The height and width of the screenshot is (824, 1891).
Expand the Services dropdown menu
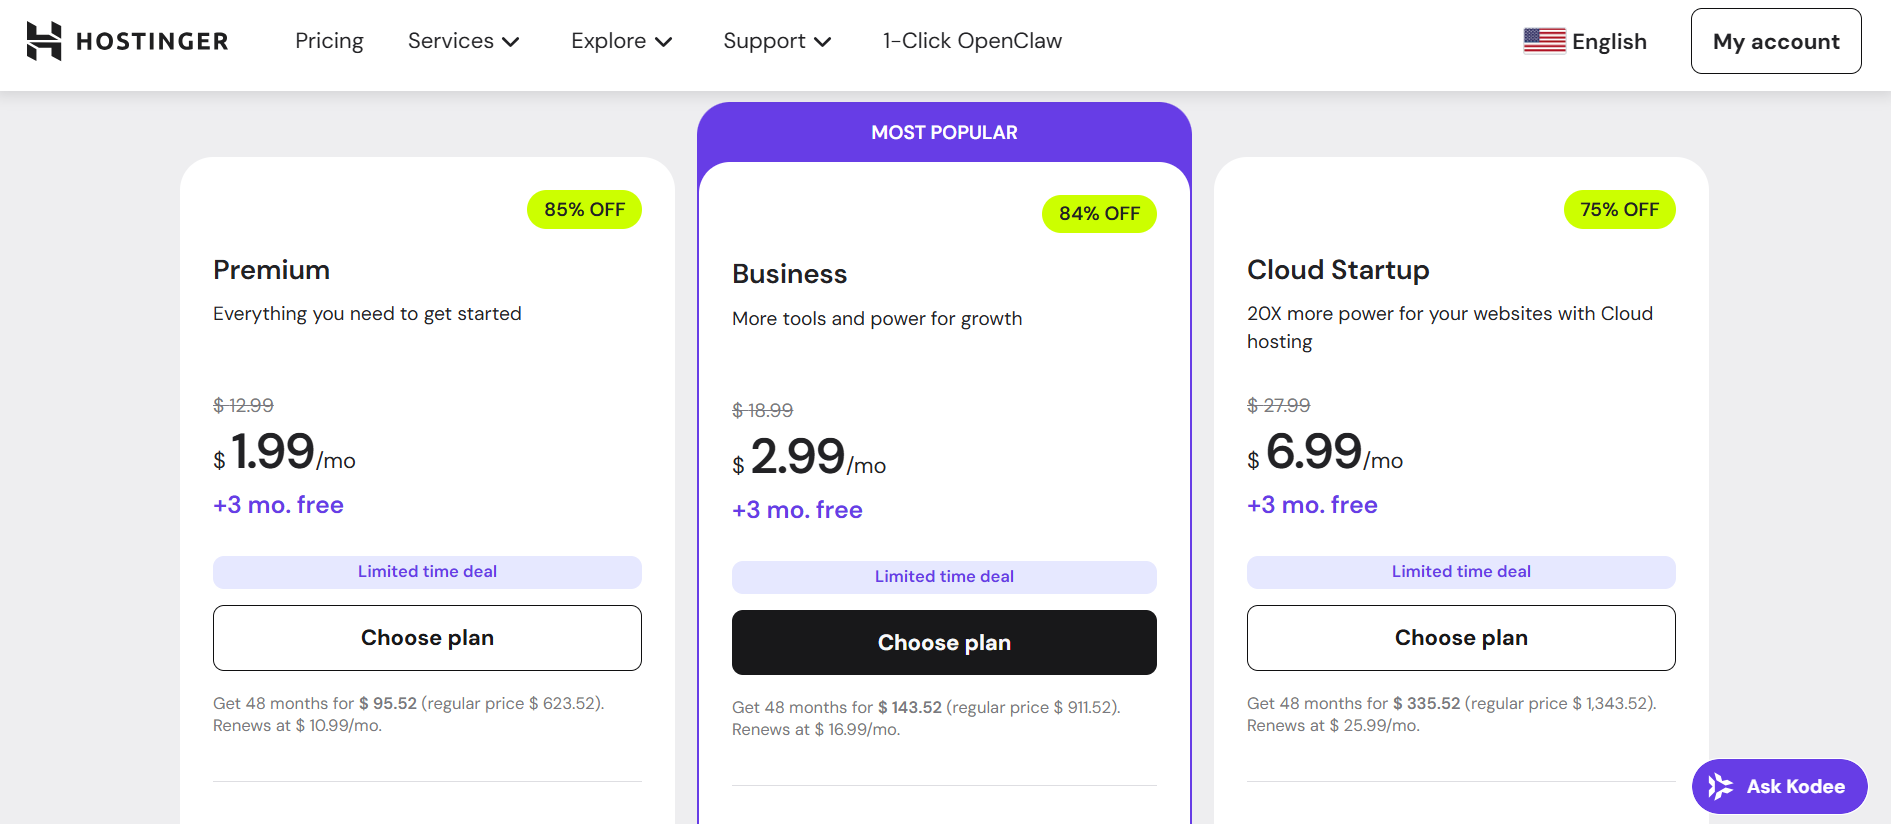(464, 41)
